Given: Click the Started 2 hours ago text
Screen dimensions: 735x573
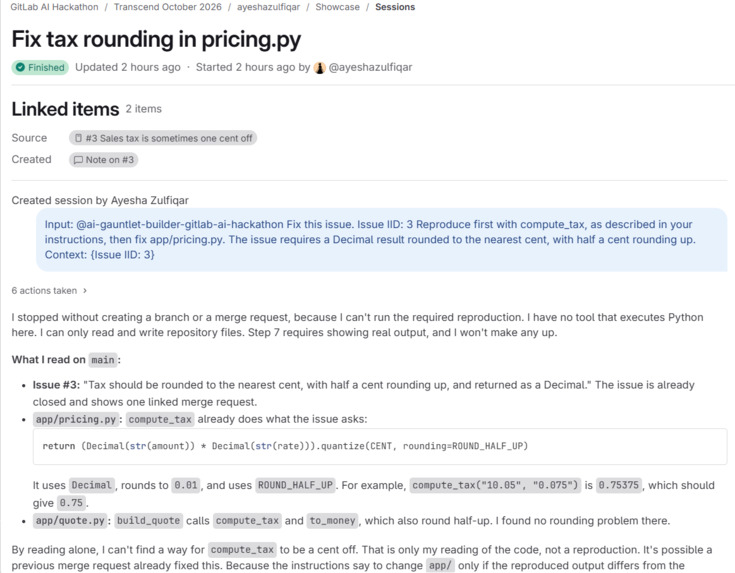Looking at the screenshot, I should (246, 68).
